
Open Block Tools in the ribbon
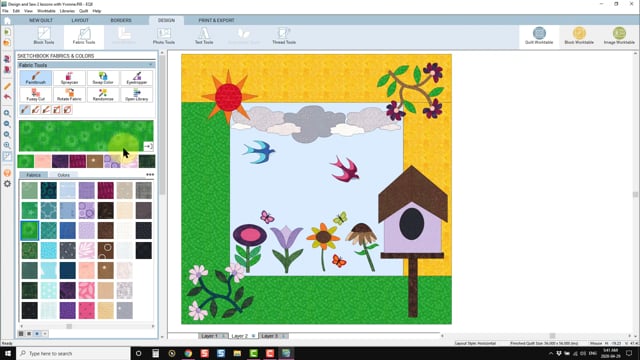tap(44, 36)
